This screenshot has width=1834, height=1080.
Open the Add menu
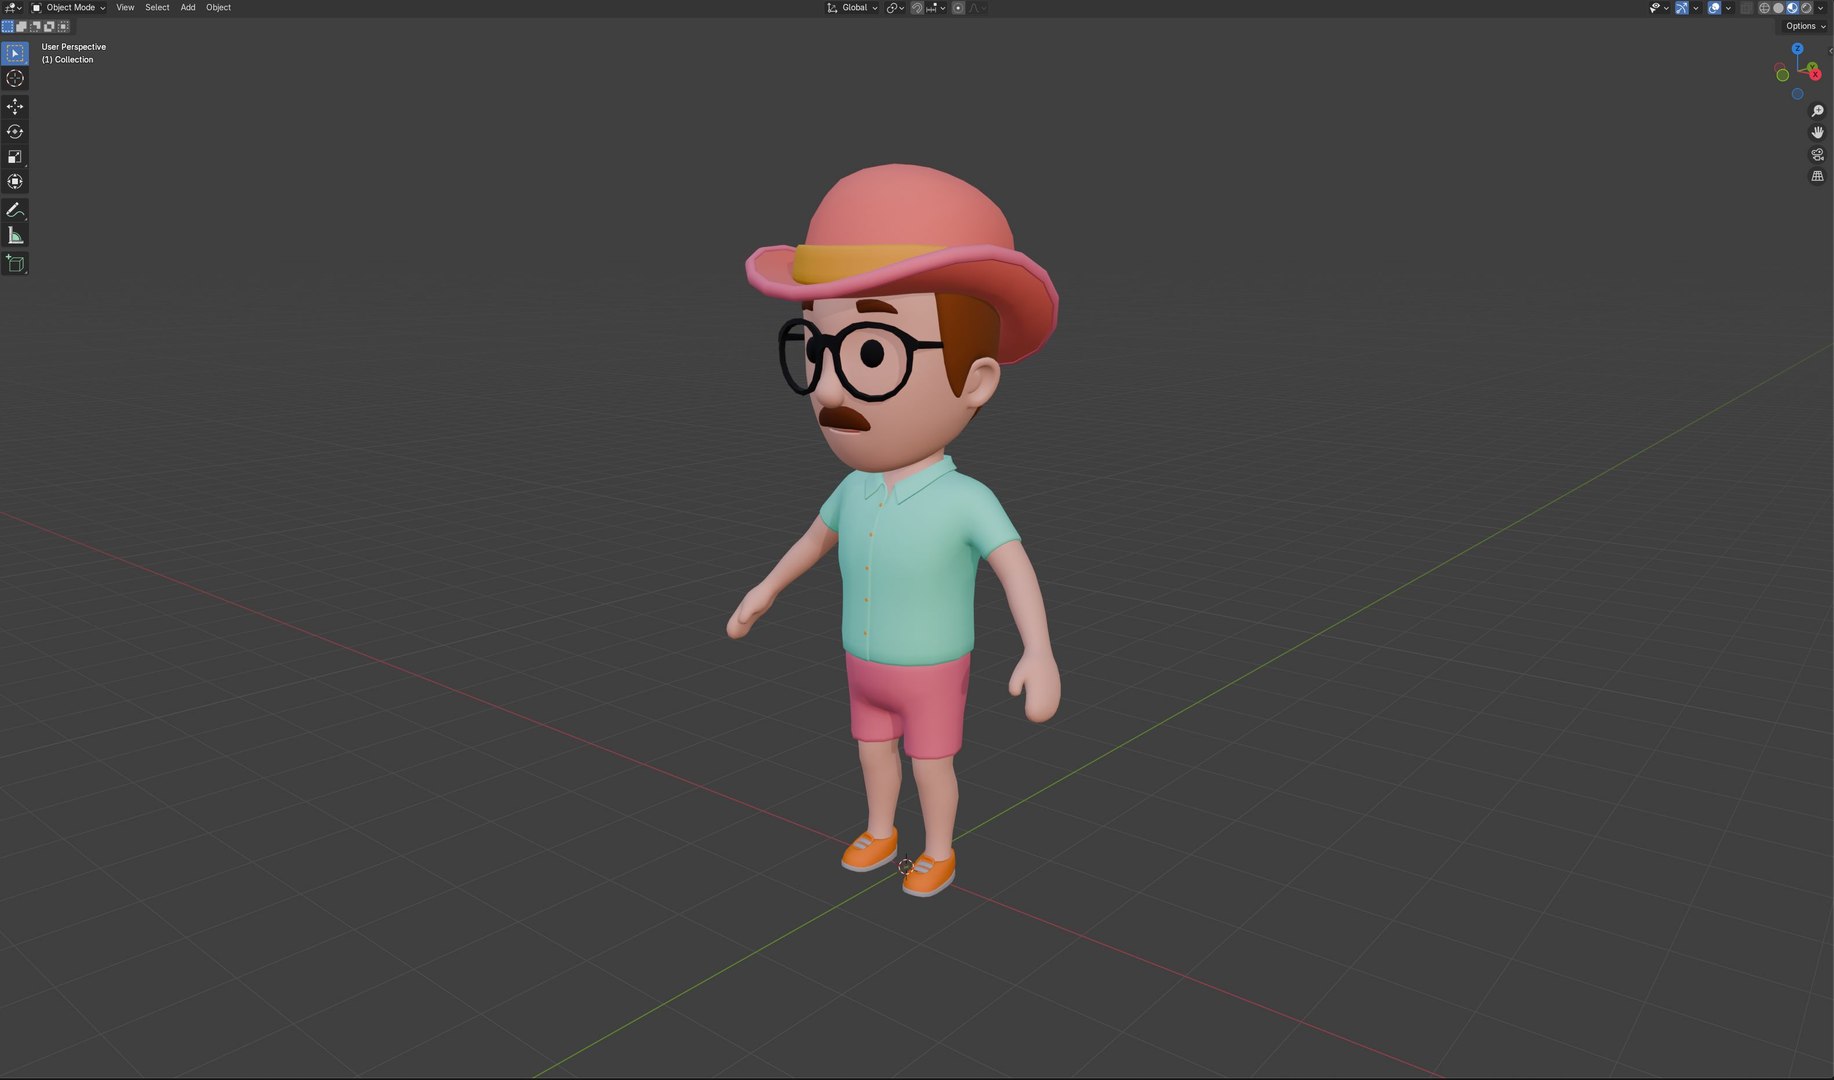(x=188, y=8)
